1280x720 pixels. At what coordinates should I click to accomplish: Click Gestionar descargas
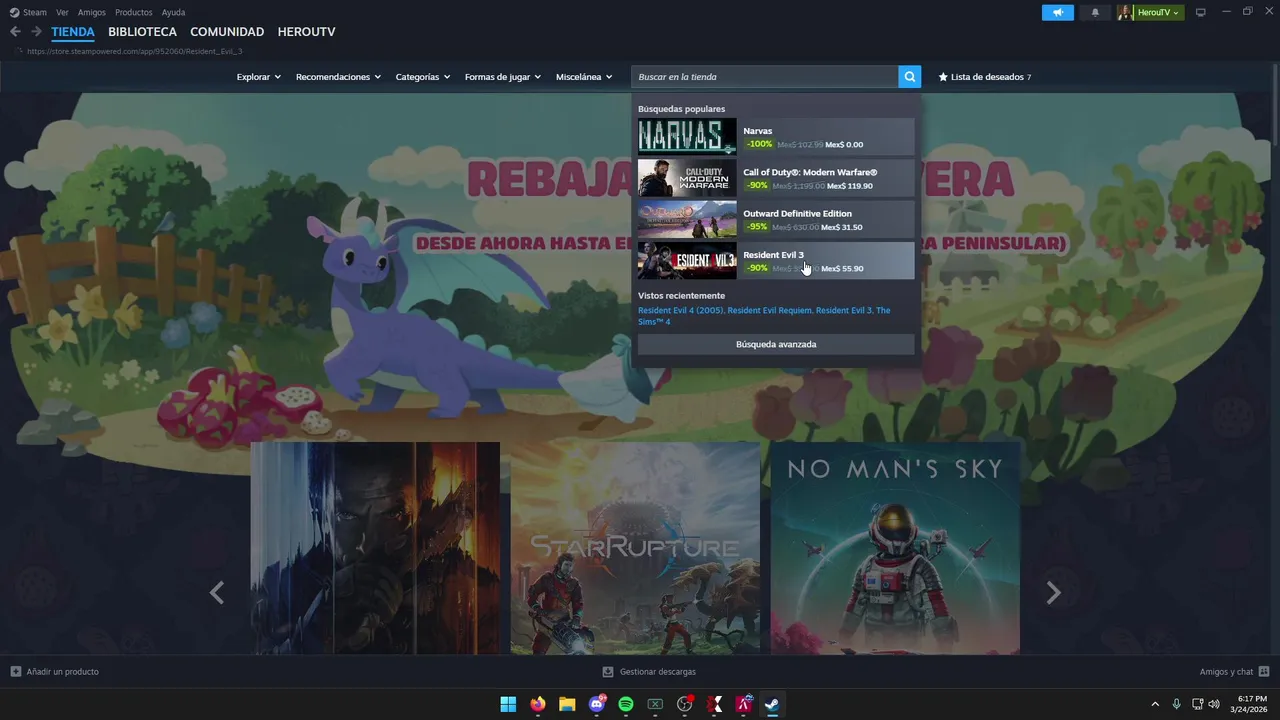click(x=657, y=672)
